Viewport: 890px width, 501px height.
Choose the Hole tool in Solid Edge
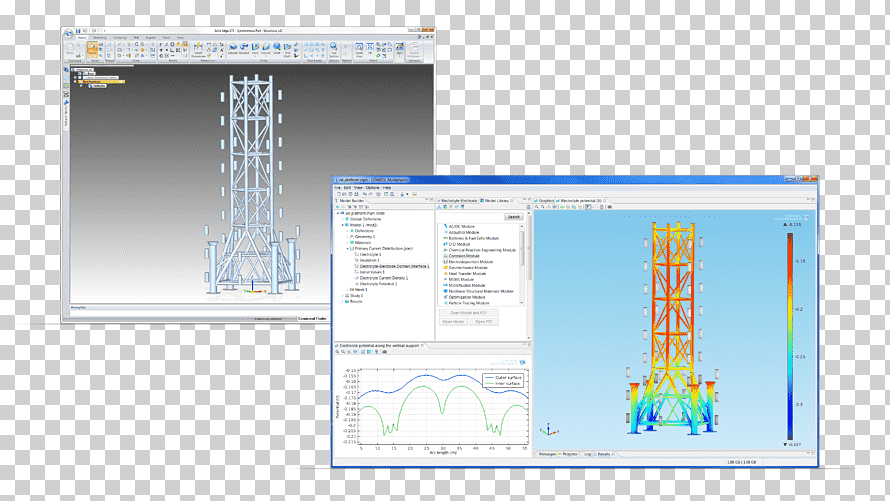click(x=255, y=49)
